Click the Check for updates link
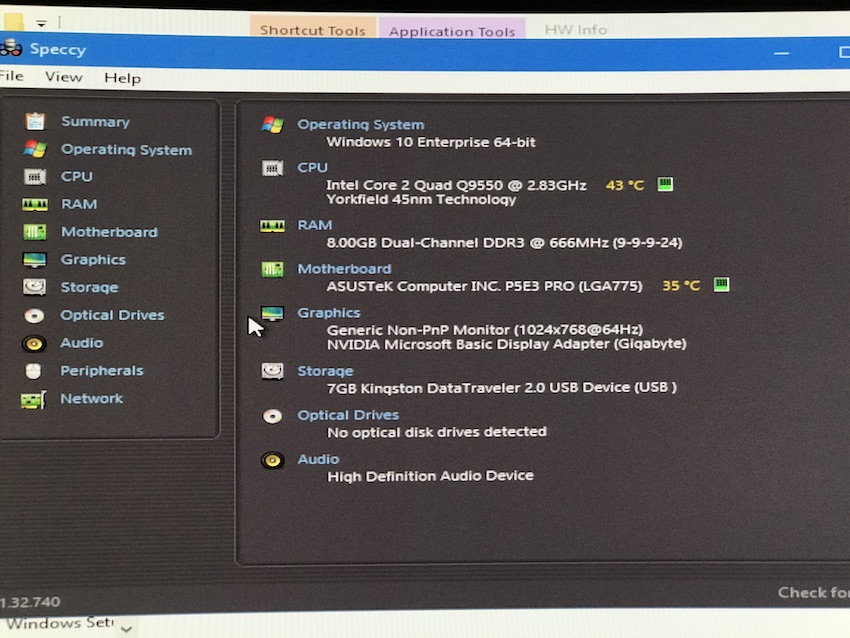Viewport: 850px width, 638px height. [813, 592]
